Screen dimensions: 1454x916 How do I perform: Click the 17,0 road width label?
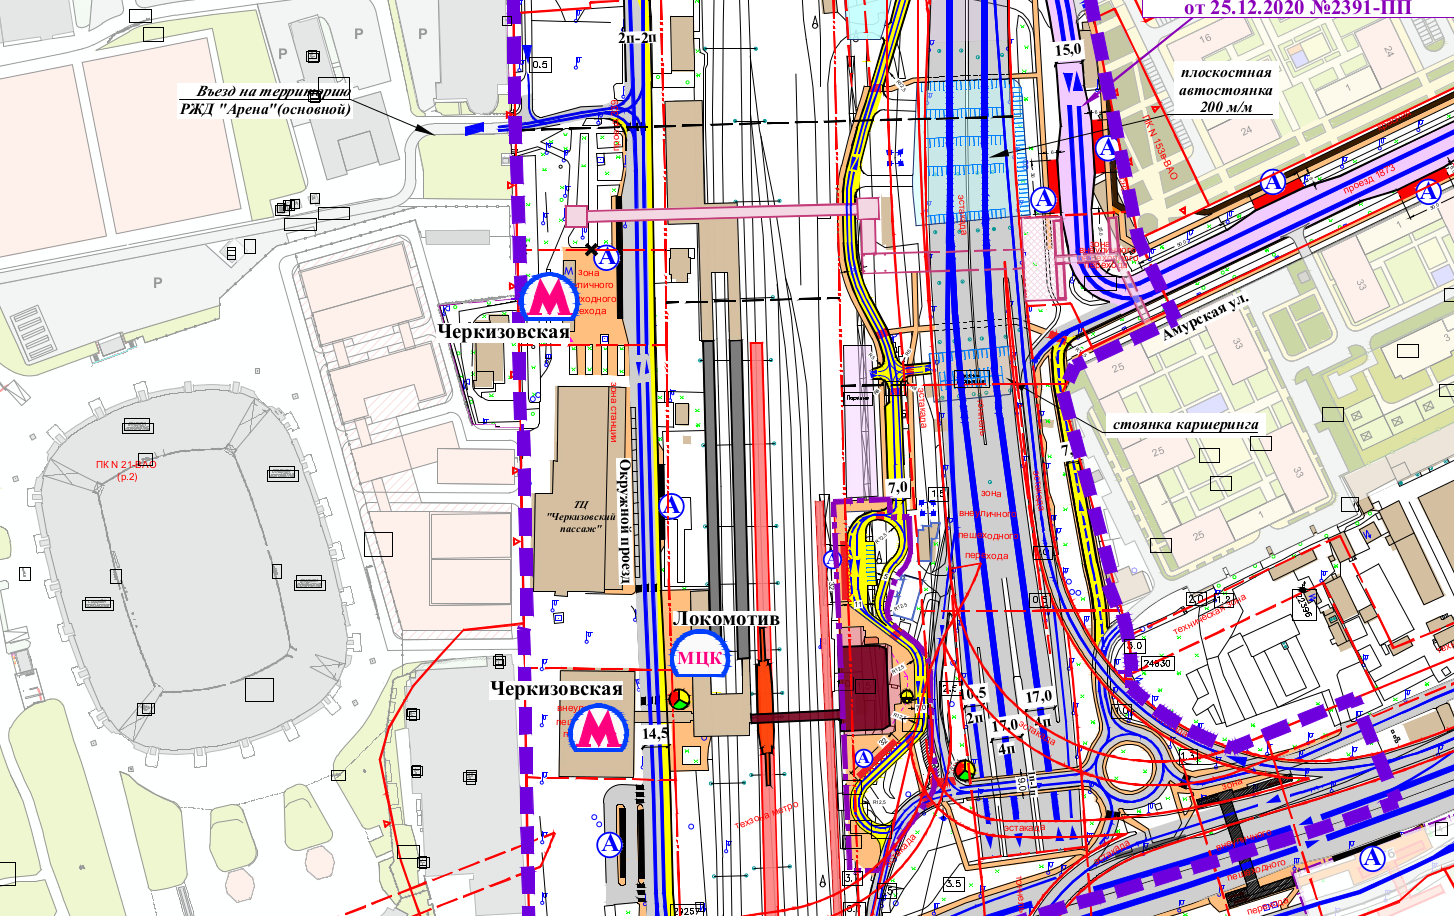(x=1039, y=696)
